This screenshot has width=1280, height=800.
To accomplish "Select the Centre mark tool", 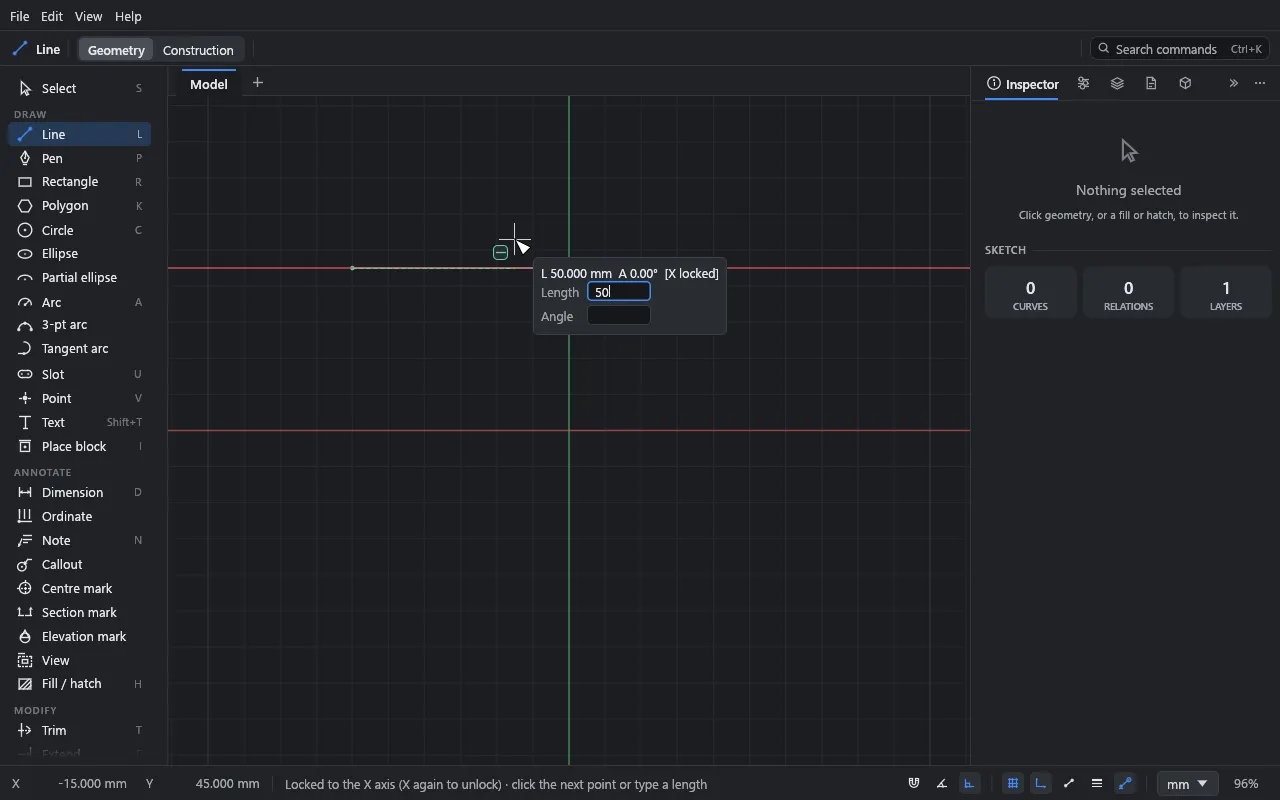I will pos(80,588).
